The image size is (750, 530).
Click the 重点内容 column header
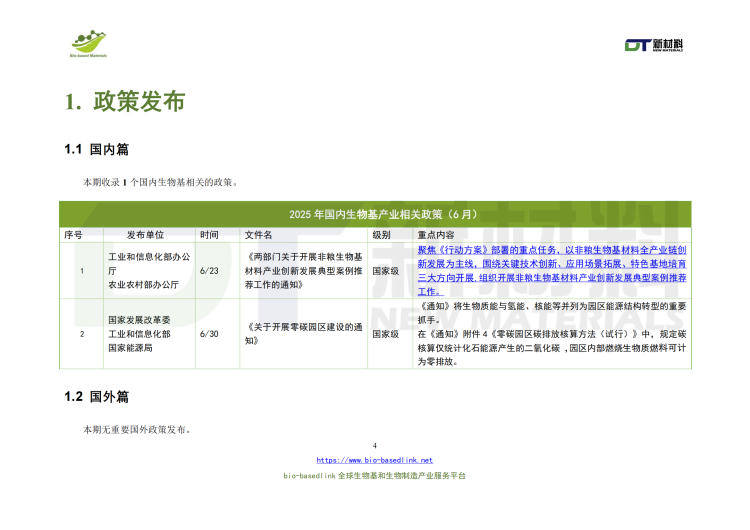(436, 234)
